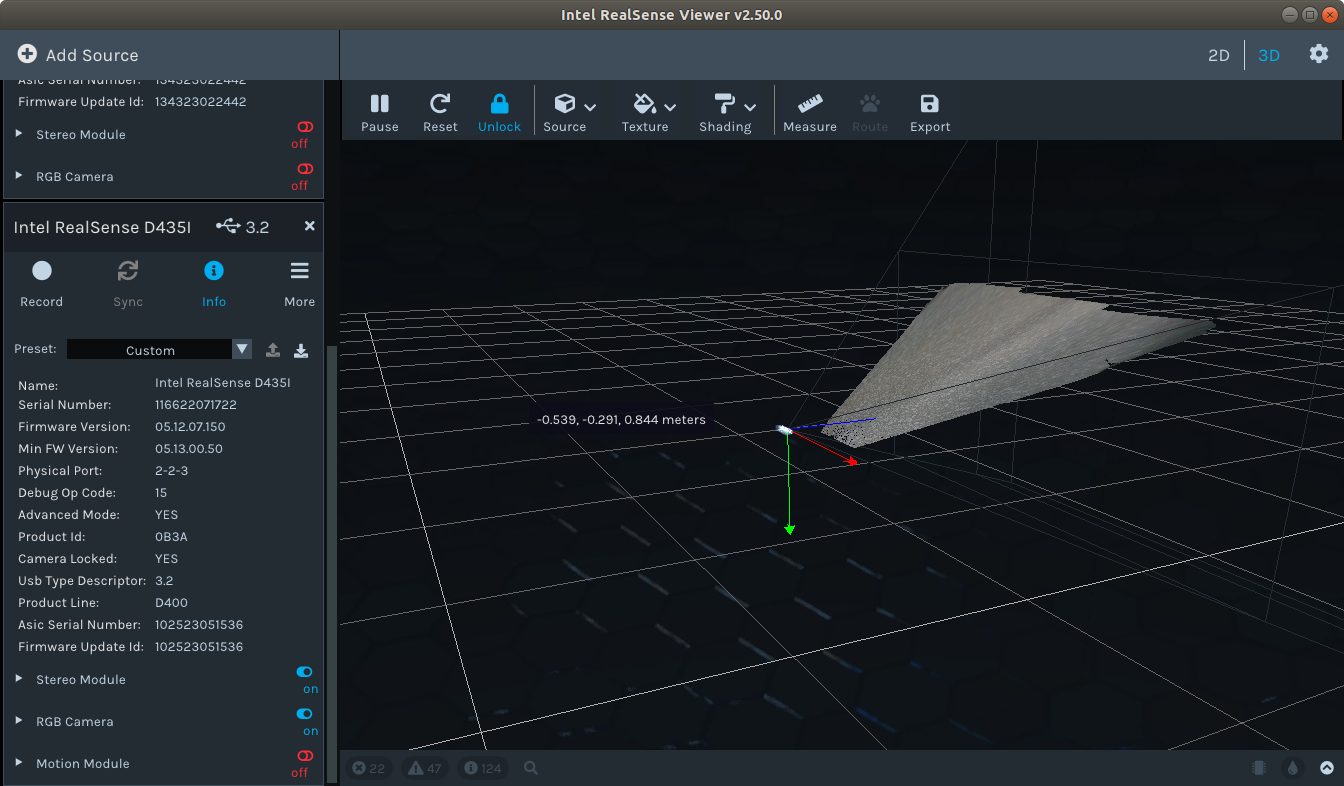Viewport: 1344px width, 786px height.
Task: Expand the log panel with chevron
Action: coord(1327,768)
